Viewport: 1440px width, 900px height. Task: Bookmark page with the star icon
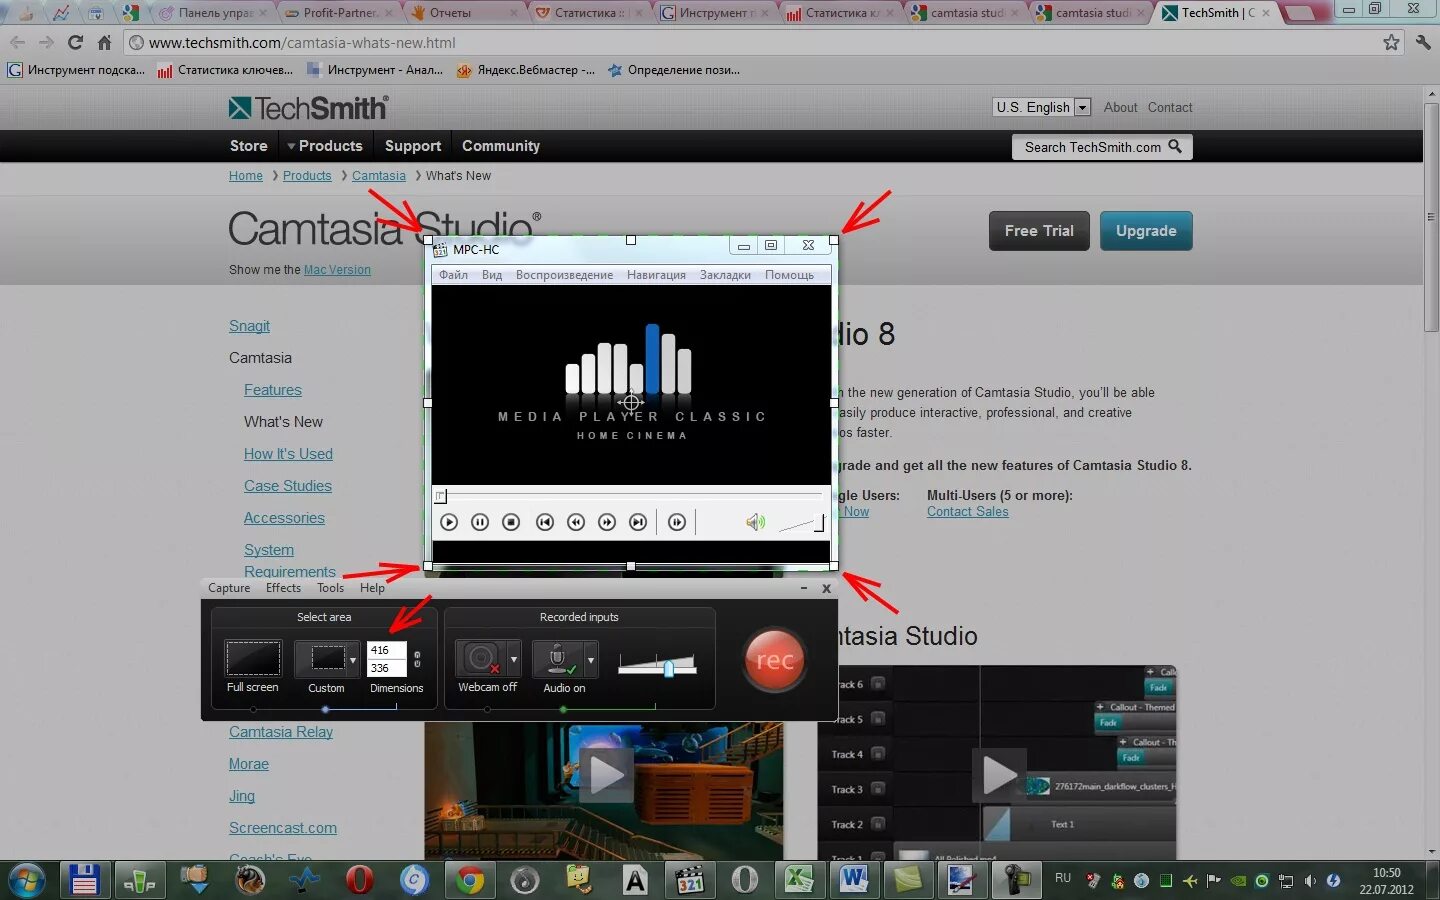pyautogui.click(x=1391, y=42)
